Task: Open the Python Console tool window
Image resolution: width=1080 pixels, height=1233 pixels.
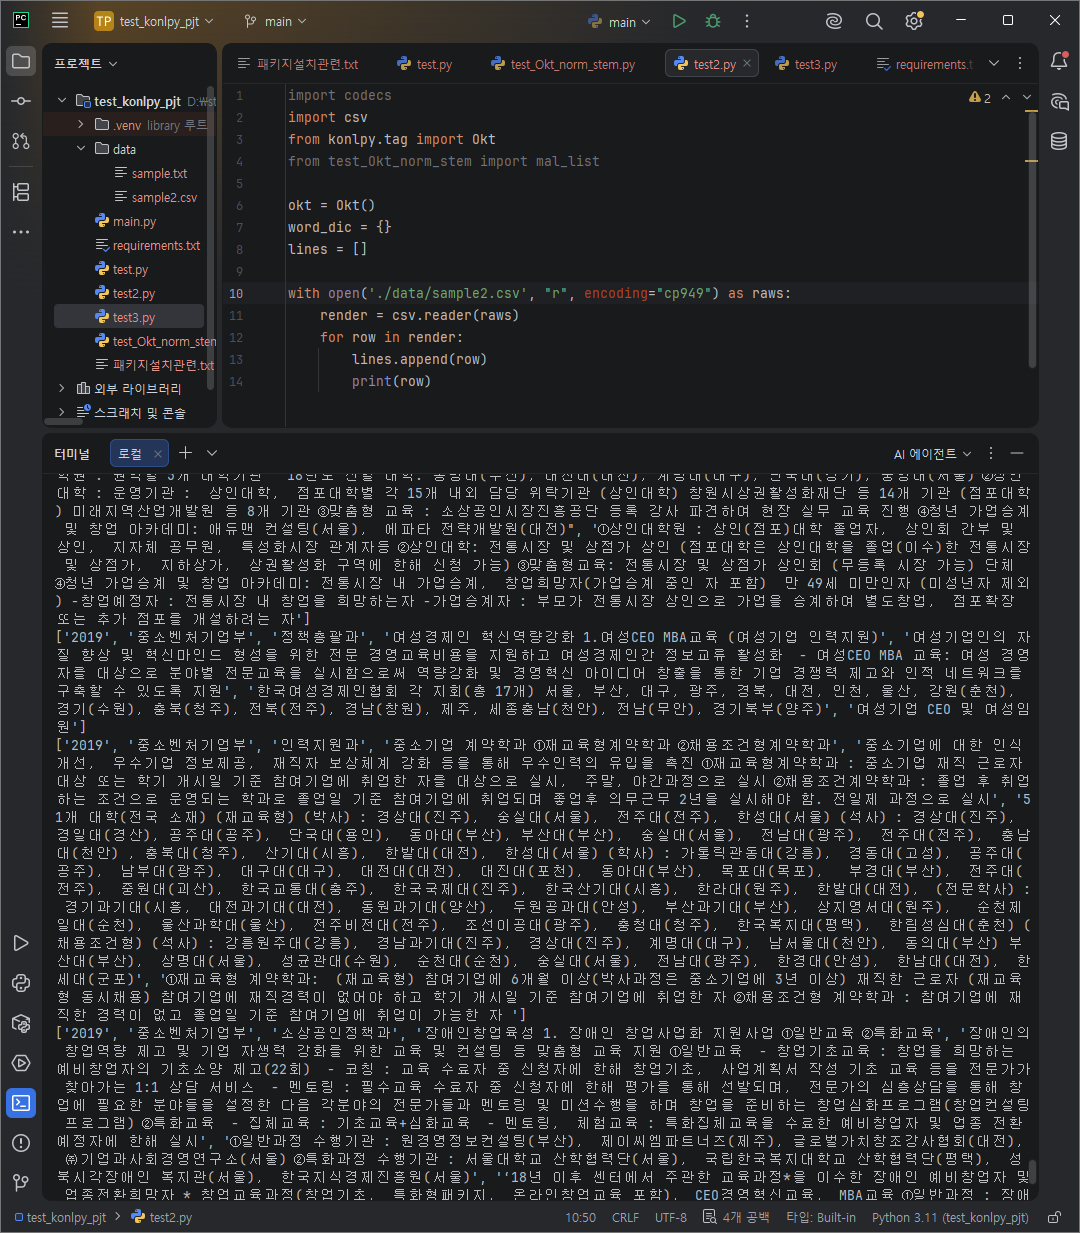Action: coord(21,983)
